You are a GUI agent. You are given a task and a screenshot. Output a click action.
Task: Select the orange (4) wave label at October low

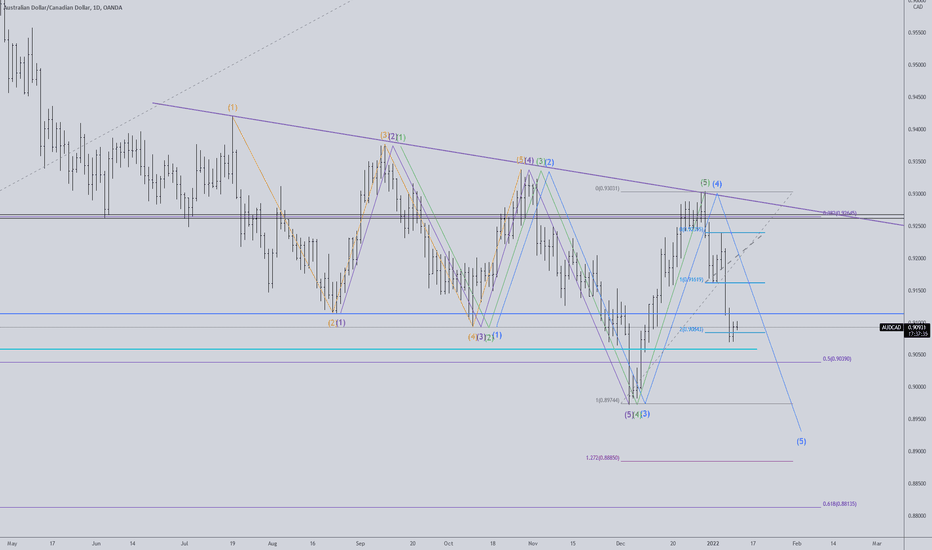tap(472, 337)
